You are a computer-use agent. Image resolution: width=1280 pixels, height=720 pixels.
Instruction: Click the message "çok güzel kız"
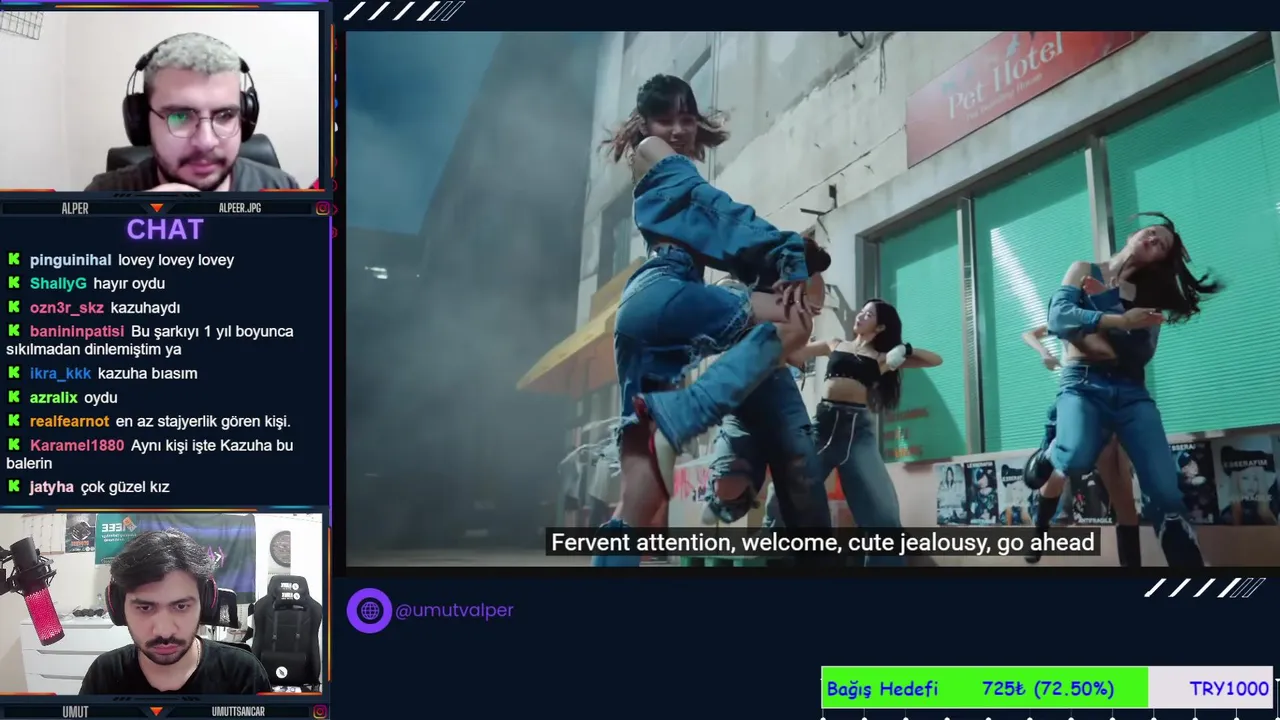coord(125,487)
